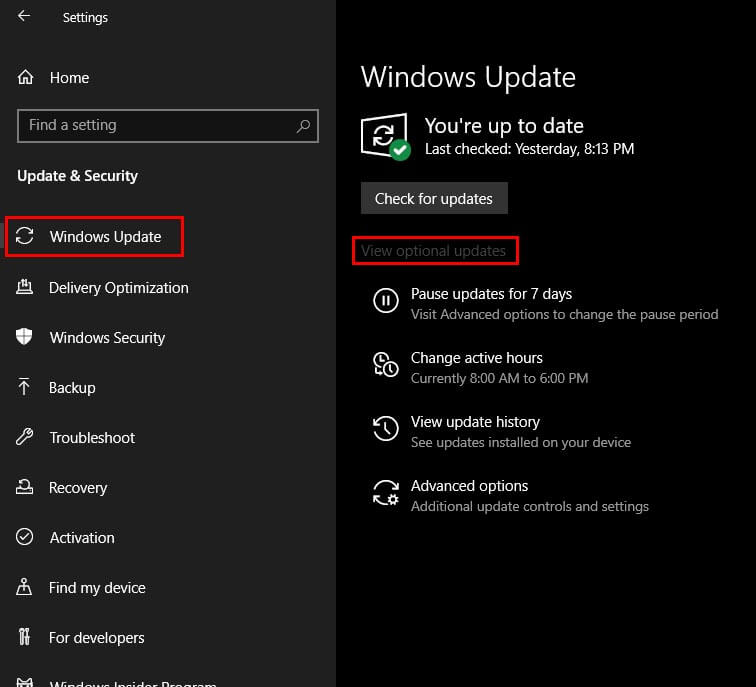Click 'Additional update controls and settings' text
756x687 pixels.
pos(530,507)
